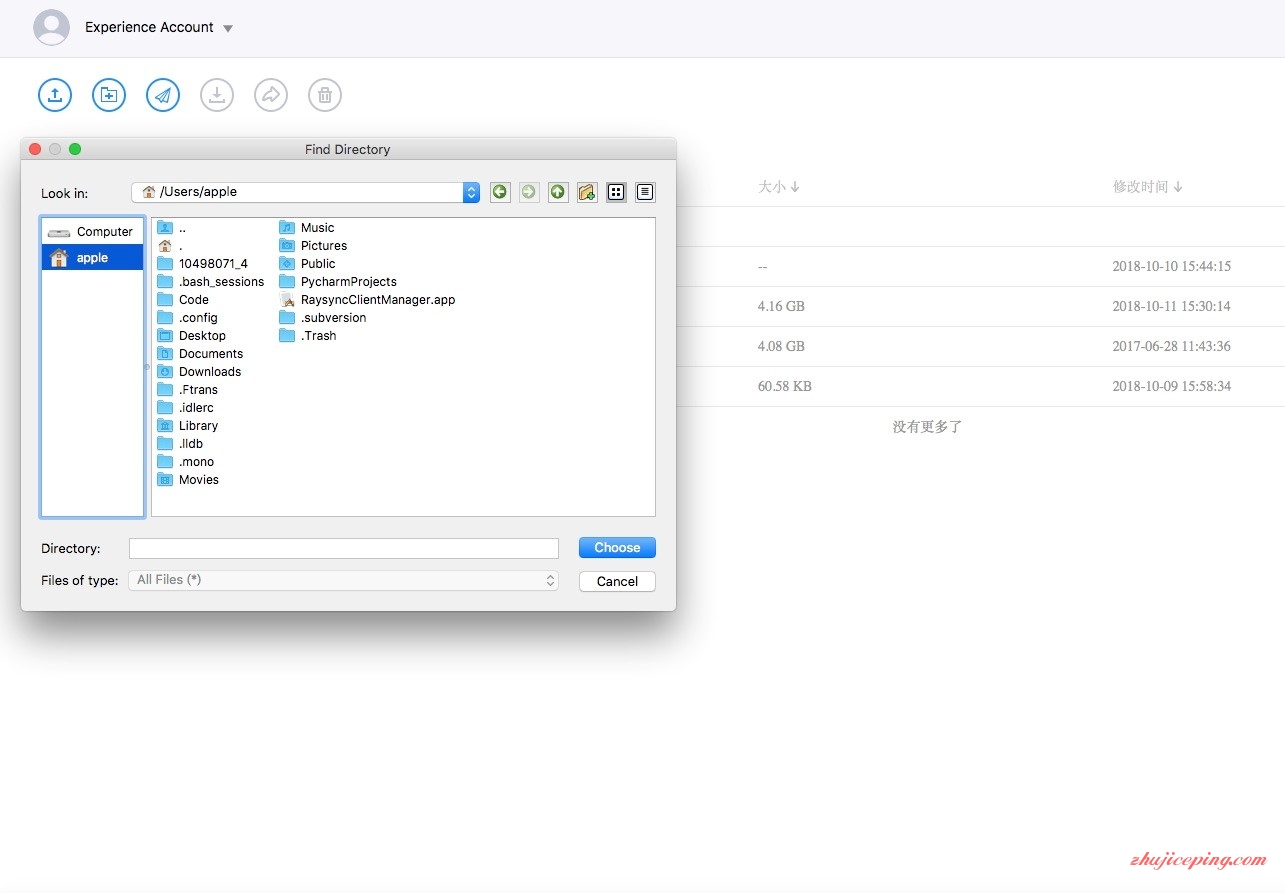Select the .idlerc folder
1285x893 pixels.
click(185, 408)
